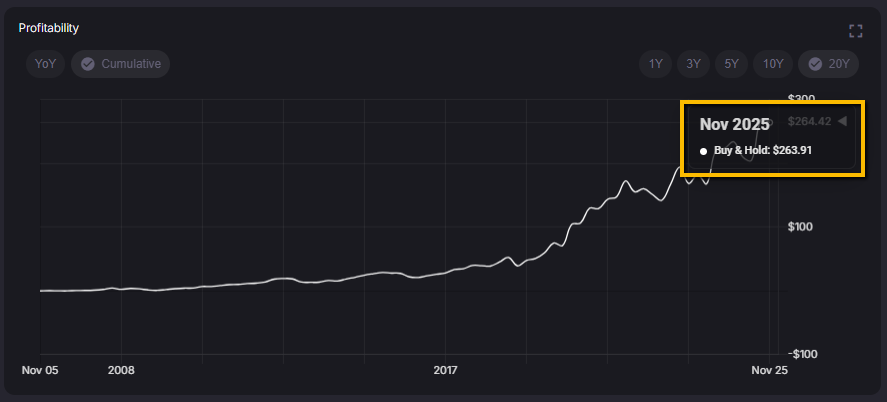This screenshot has height=402, width=887.
Task: Switch to the YoY view
Action: pos(45,64)
